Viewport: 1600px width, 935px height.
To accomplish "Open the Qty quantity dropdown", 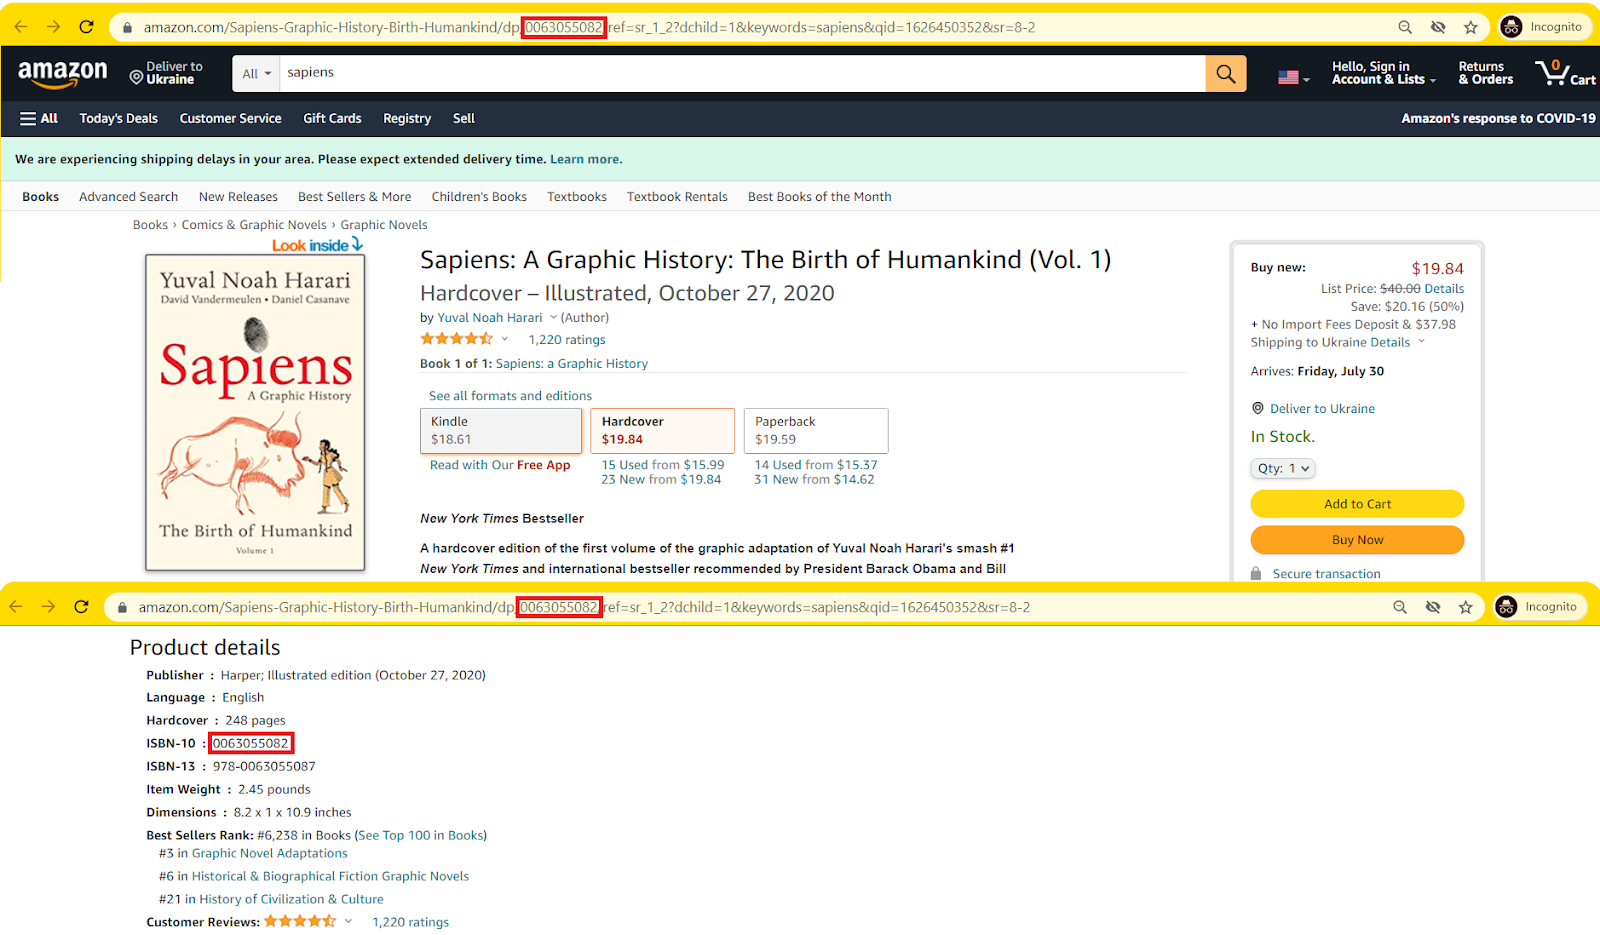I will pyautogui.click(x=1283, y=468).
